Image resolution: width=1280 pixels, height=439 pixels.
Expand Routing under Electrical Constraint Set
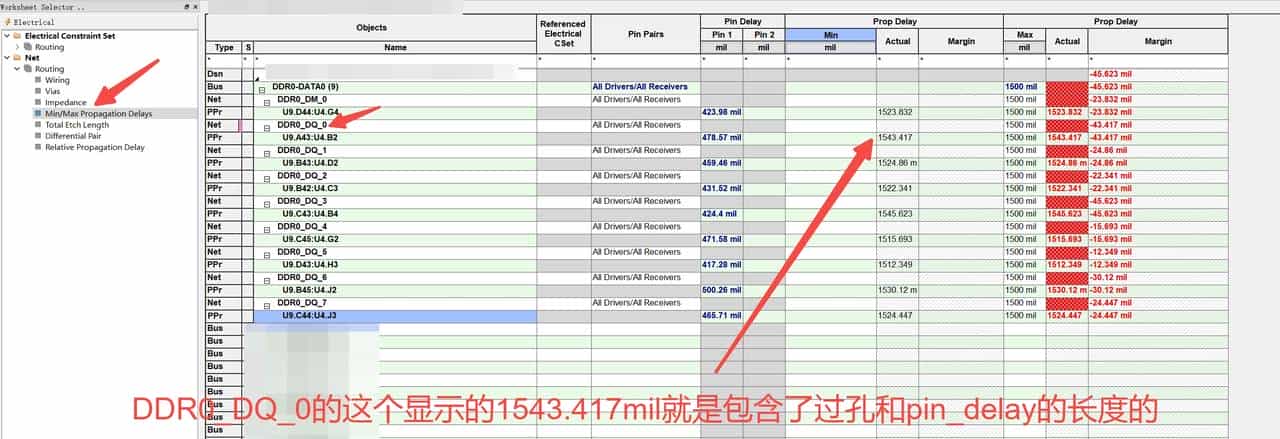[17, 47]
